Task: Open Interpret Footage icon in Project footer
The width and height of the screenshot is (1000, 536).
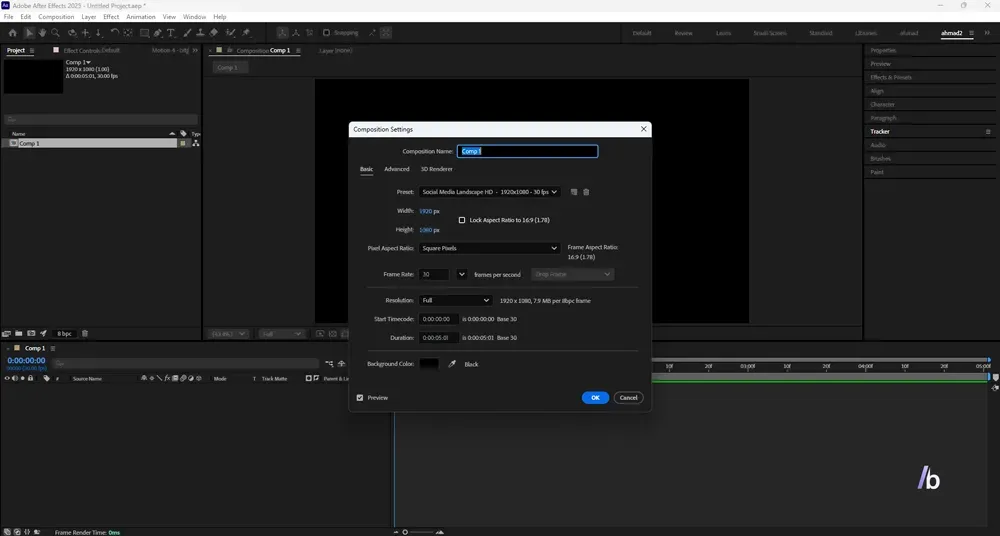Action: (6, 333)
